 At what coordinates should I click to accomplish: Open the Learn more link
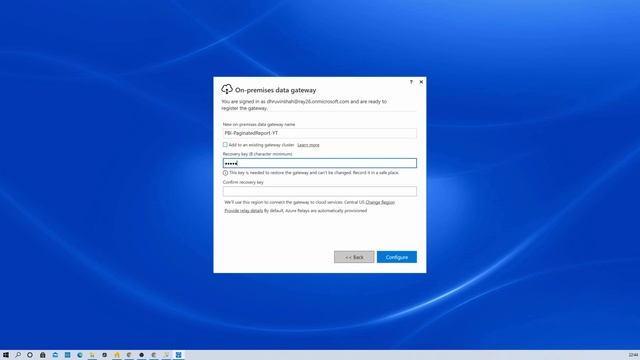[308, 145]
